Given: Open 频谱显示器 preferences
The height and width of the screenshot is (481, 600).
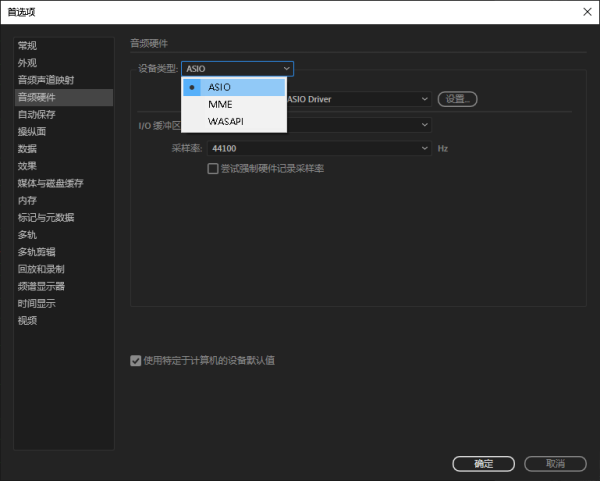Looking at the screenshot, I should 41,286.
